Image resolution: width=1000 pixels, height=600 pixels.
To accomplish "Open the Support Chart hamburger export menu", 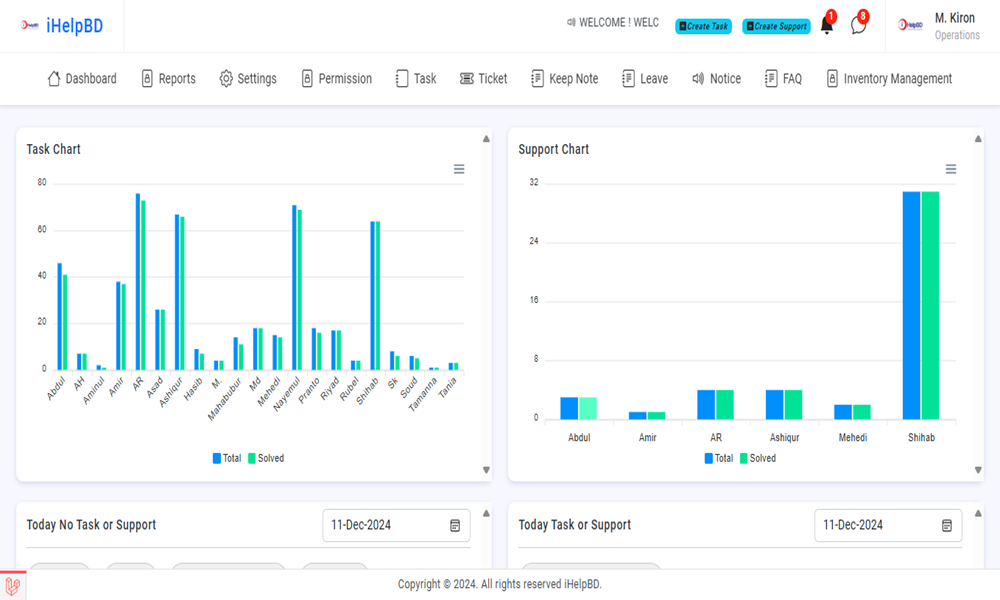I will (x=950, y=169).
